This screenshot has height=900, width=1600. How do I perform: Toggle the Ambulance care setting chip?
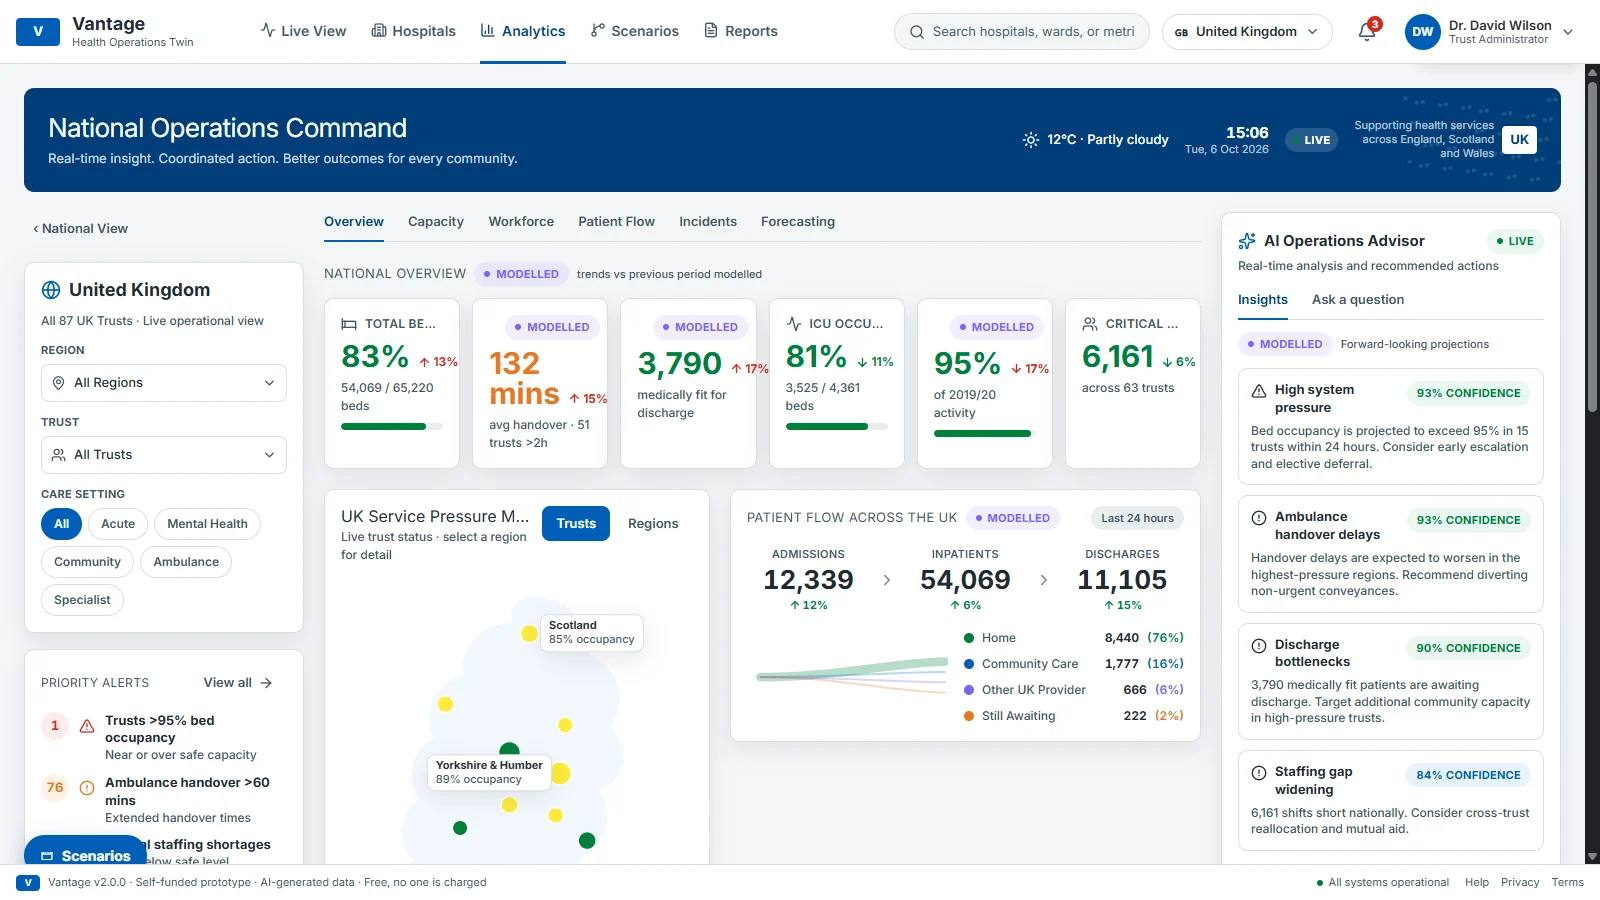[x=186, y=562]
